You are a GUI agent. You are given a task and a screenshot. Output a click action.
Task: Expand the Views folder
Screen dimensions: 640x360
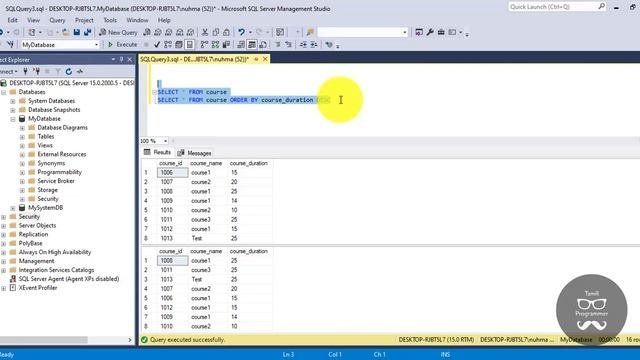pos(22,146)
